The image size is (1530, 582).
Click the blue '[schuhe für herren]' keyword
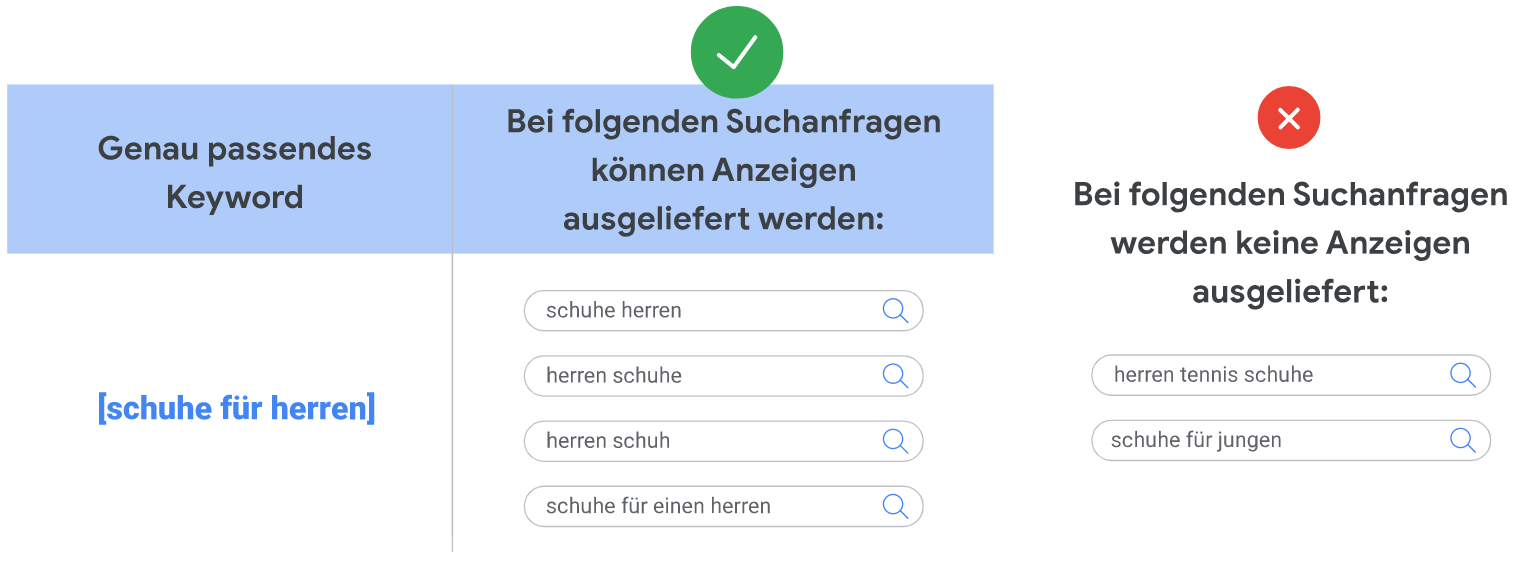click(236, 408)
